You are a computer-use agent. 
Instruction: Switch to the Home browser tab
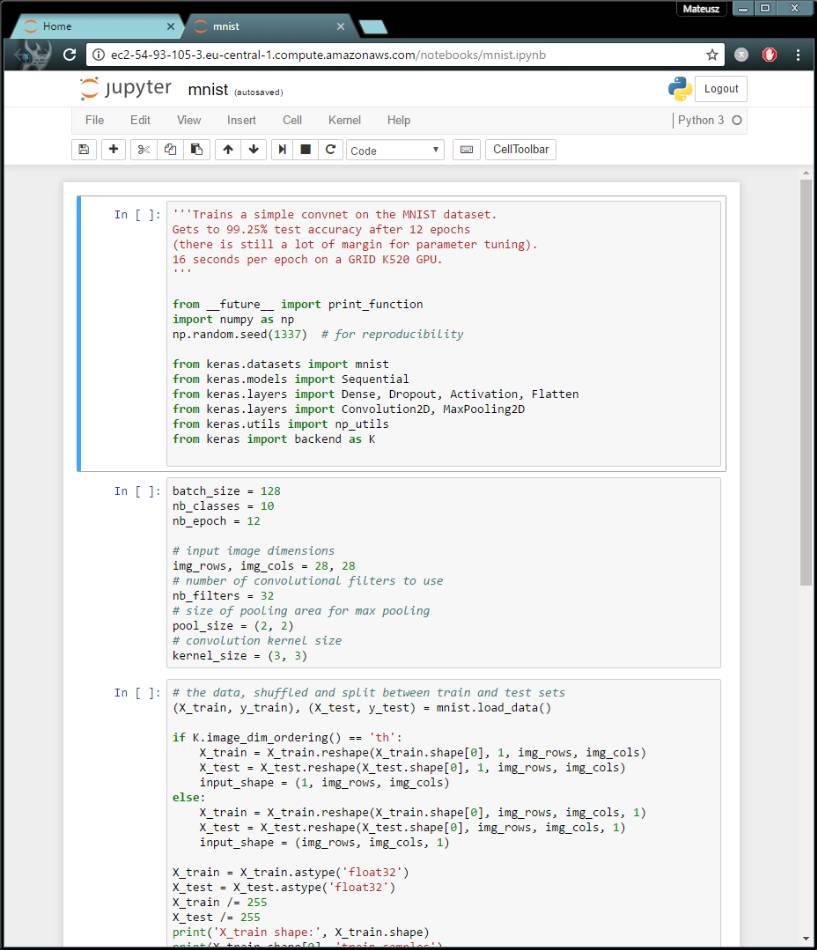95,27
